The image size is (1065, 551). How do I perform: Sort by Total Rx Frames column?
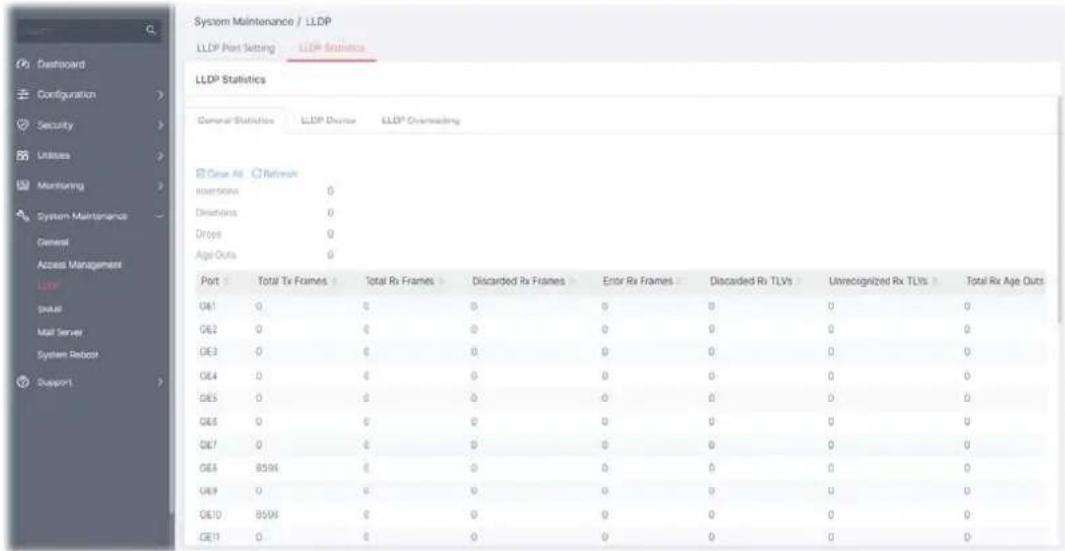pos(441,281)
